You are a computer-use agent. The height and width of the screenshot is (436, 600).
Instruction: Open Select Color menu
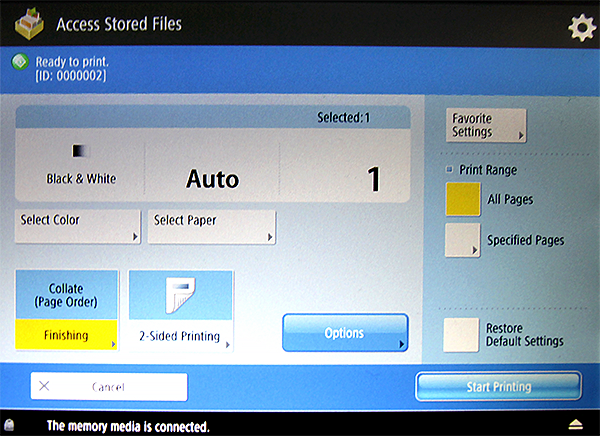[x=78, y=226]
